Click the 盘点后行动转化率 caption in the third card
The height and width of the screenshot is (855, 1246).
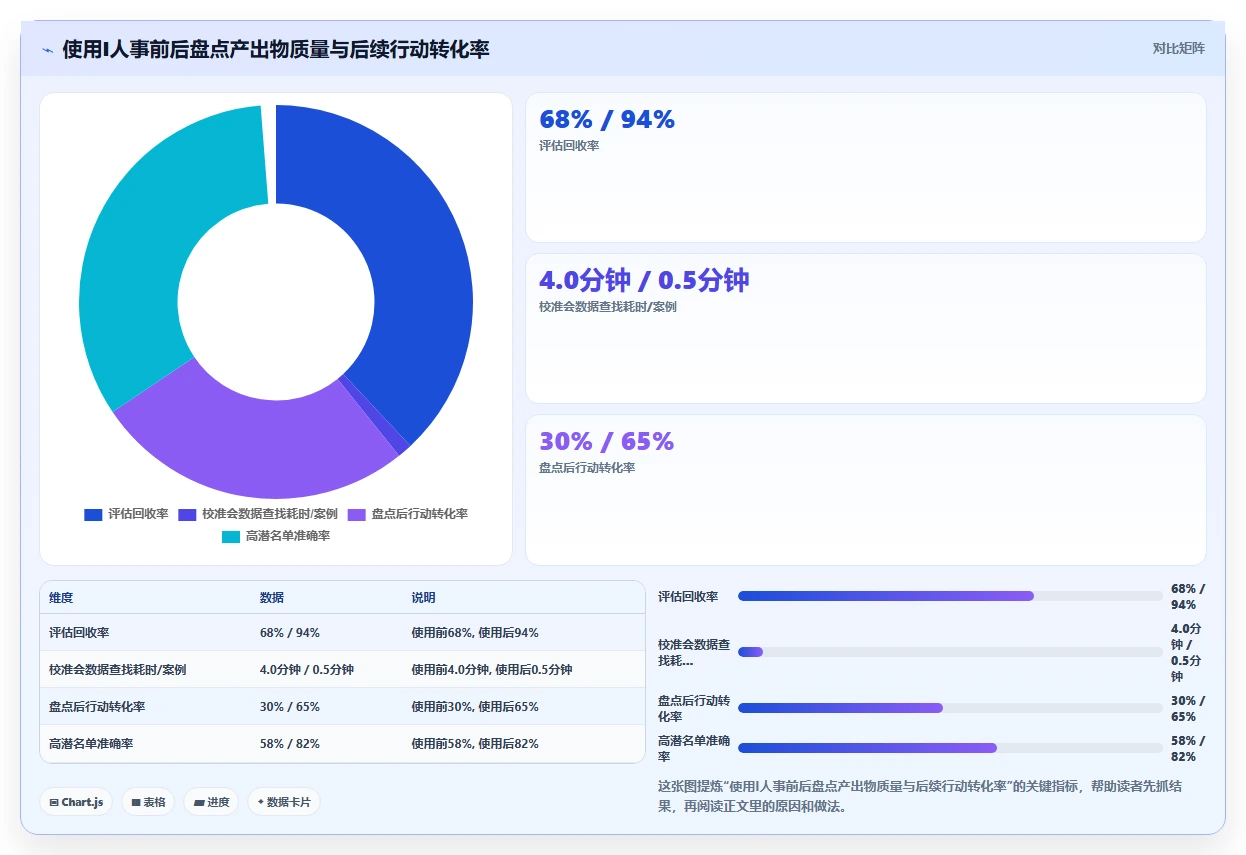click(x=587, y=468)
